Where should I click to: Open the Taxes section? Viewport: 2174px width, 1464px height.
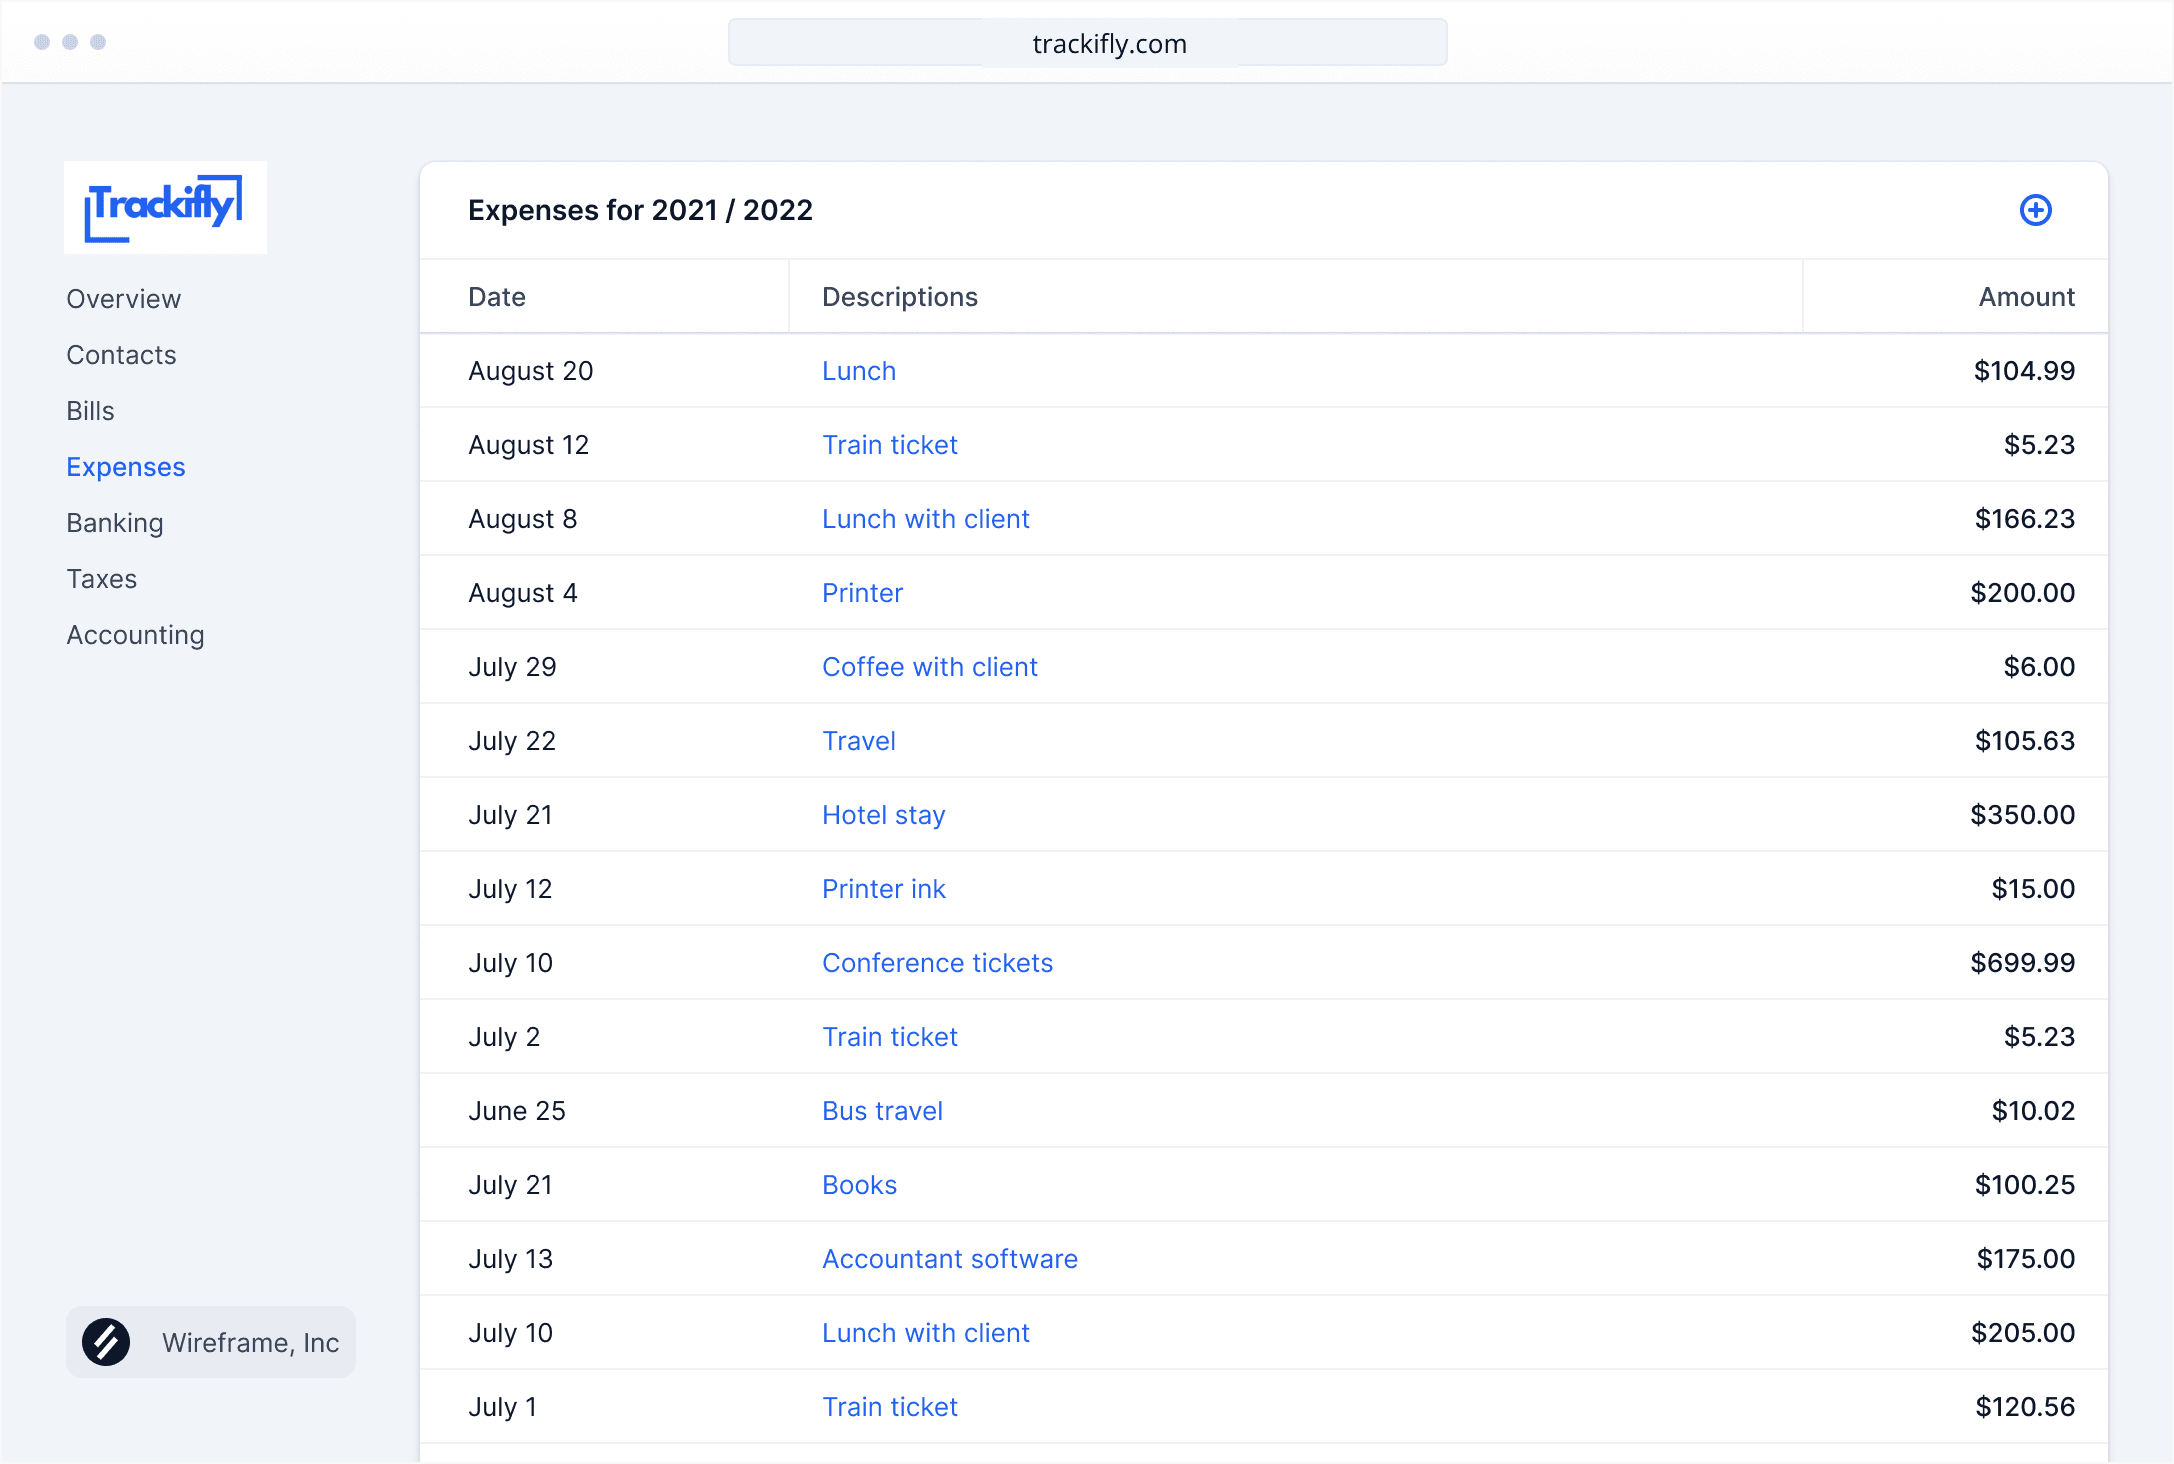pyautogui.click(x=102, y=579)
